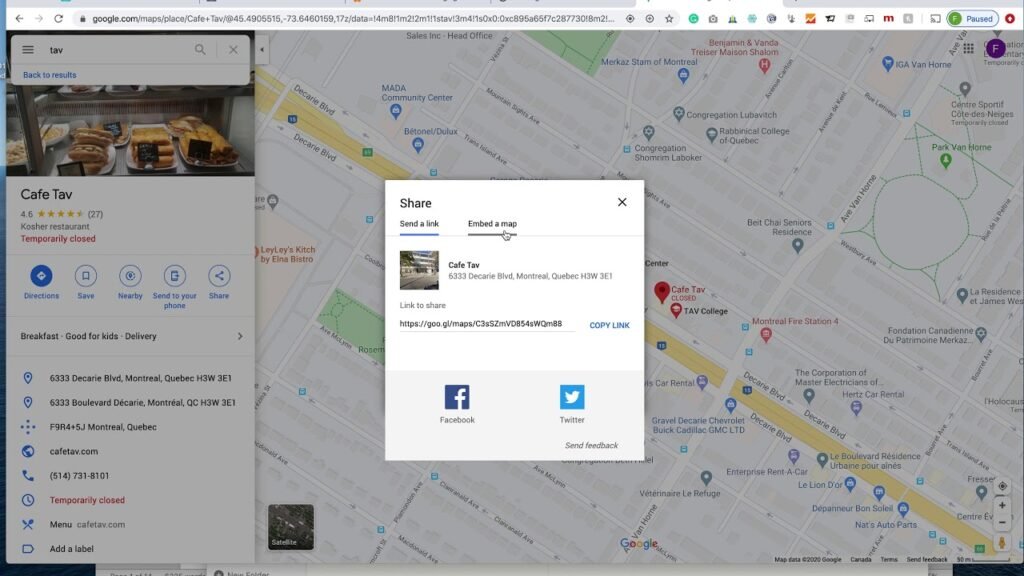
Task: Click the Merkaz Stam of Montreal marker
Action: (x=683, y=75)
